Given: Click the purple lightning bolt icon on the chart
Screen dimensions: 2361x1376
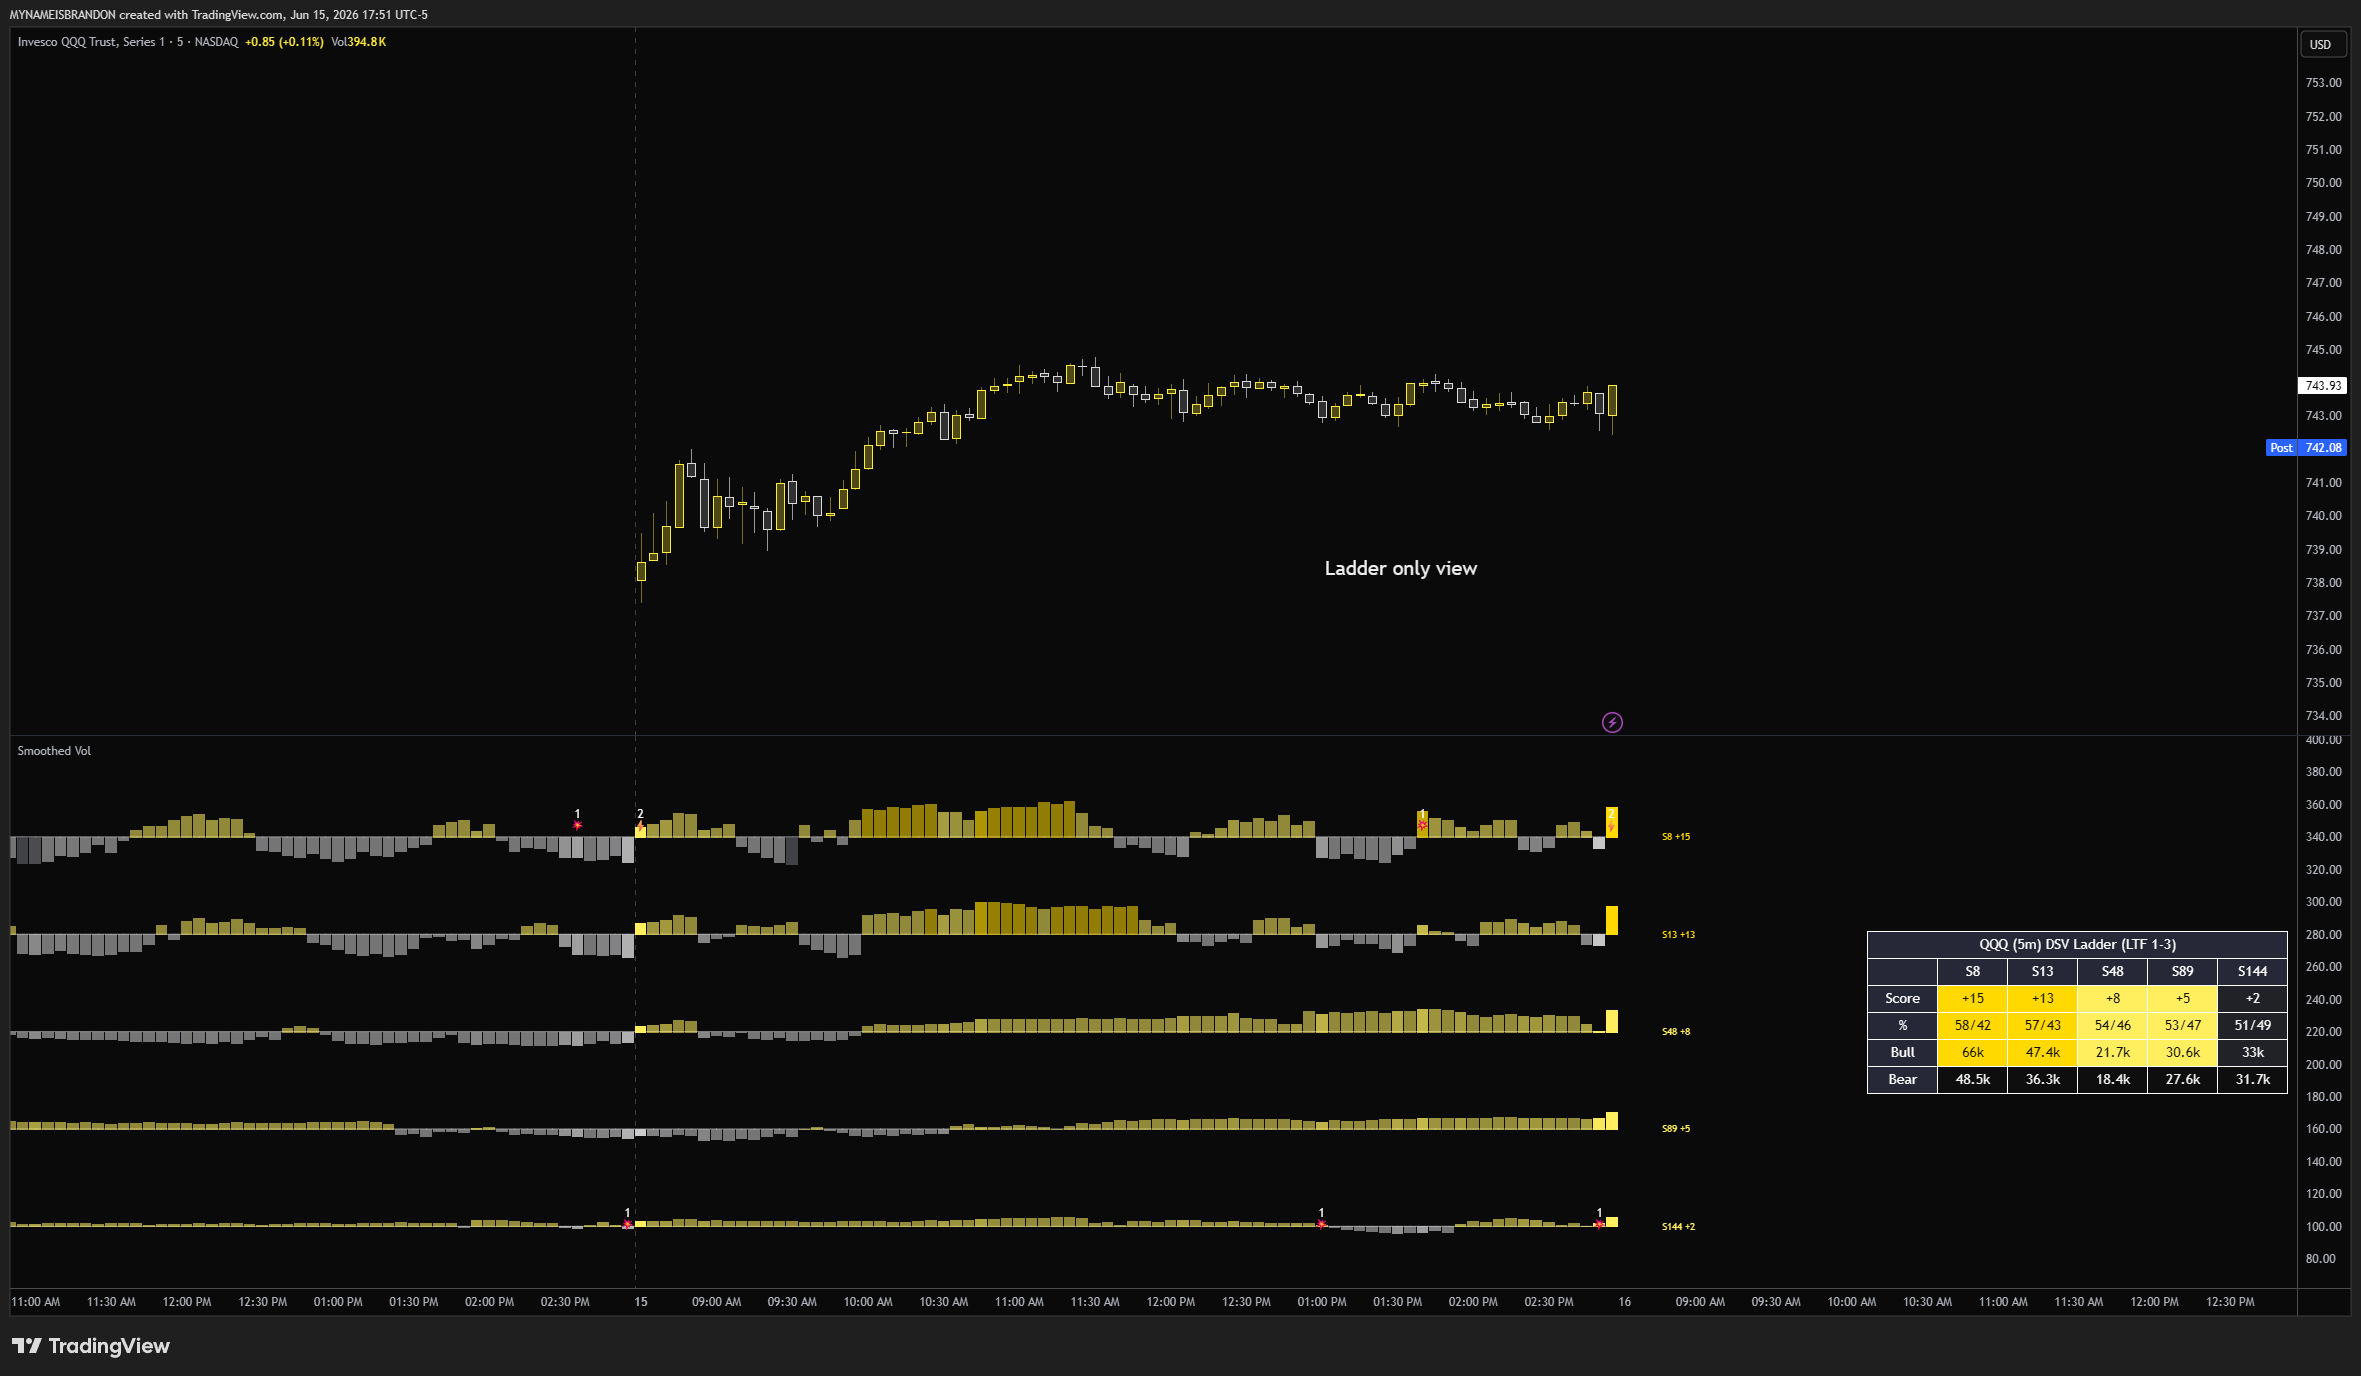Looking at the screenshot, I should [1612, 722].
